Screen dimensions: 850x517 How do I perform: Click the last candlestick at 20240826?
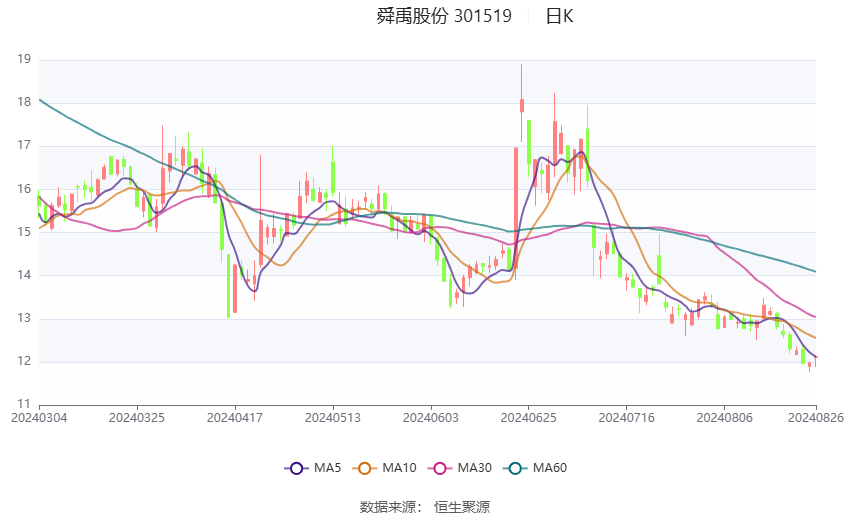pos(815,361)
